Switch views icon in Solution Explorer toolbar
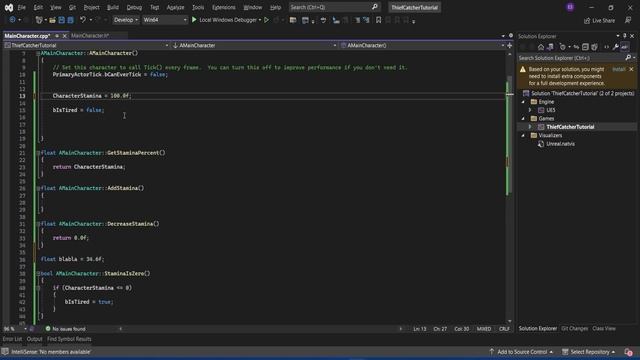Image resolution: width=640 pixels, height=360 pixels. pos(550,47)
